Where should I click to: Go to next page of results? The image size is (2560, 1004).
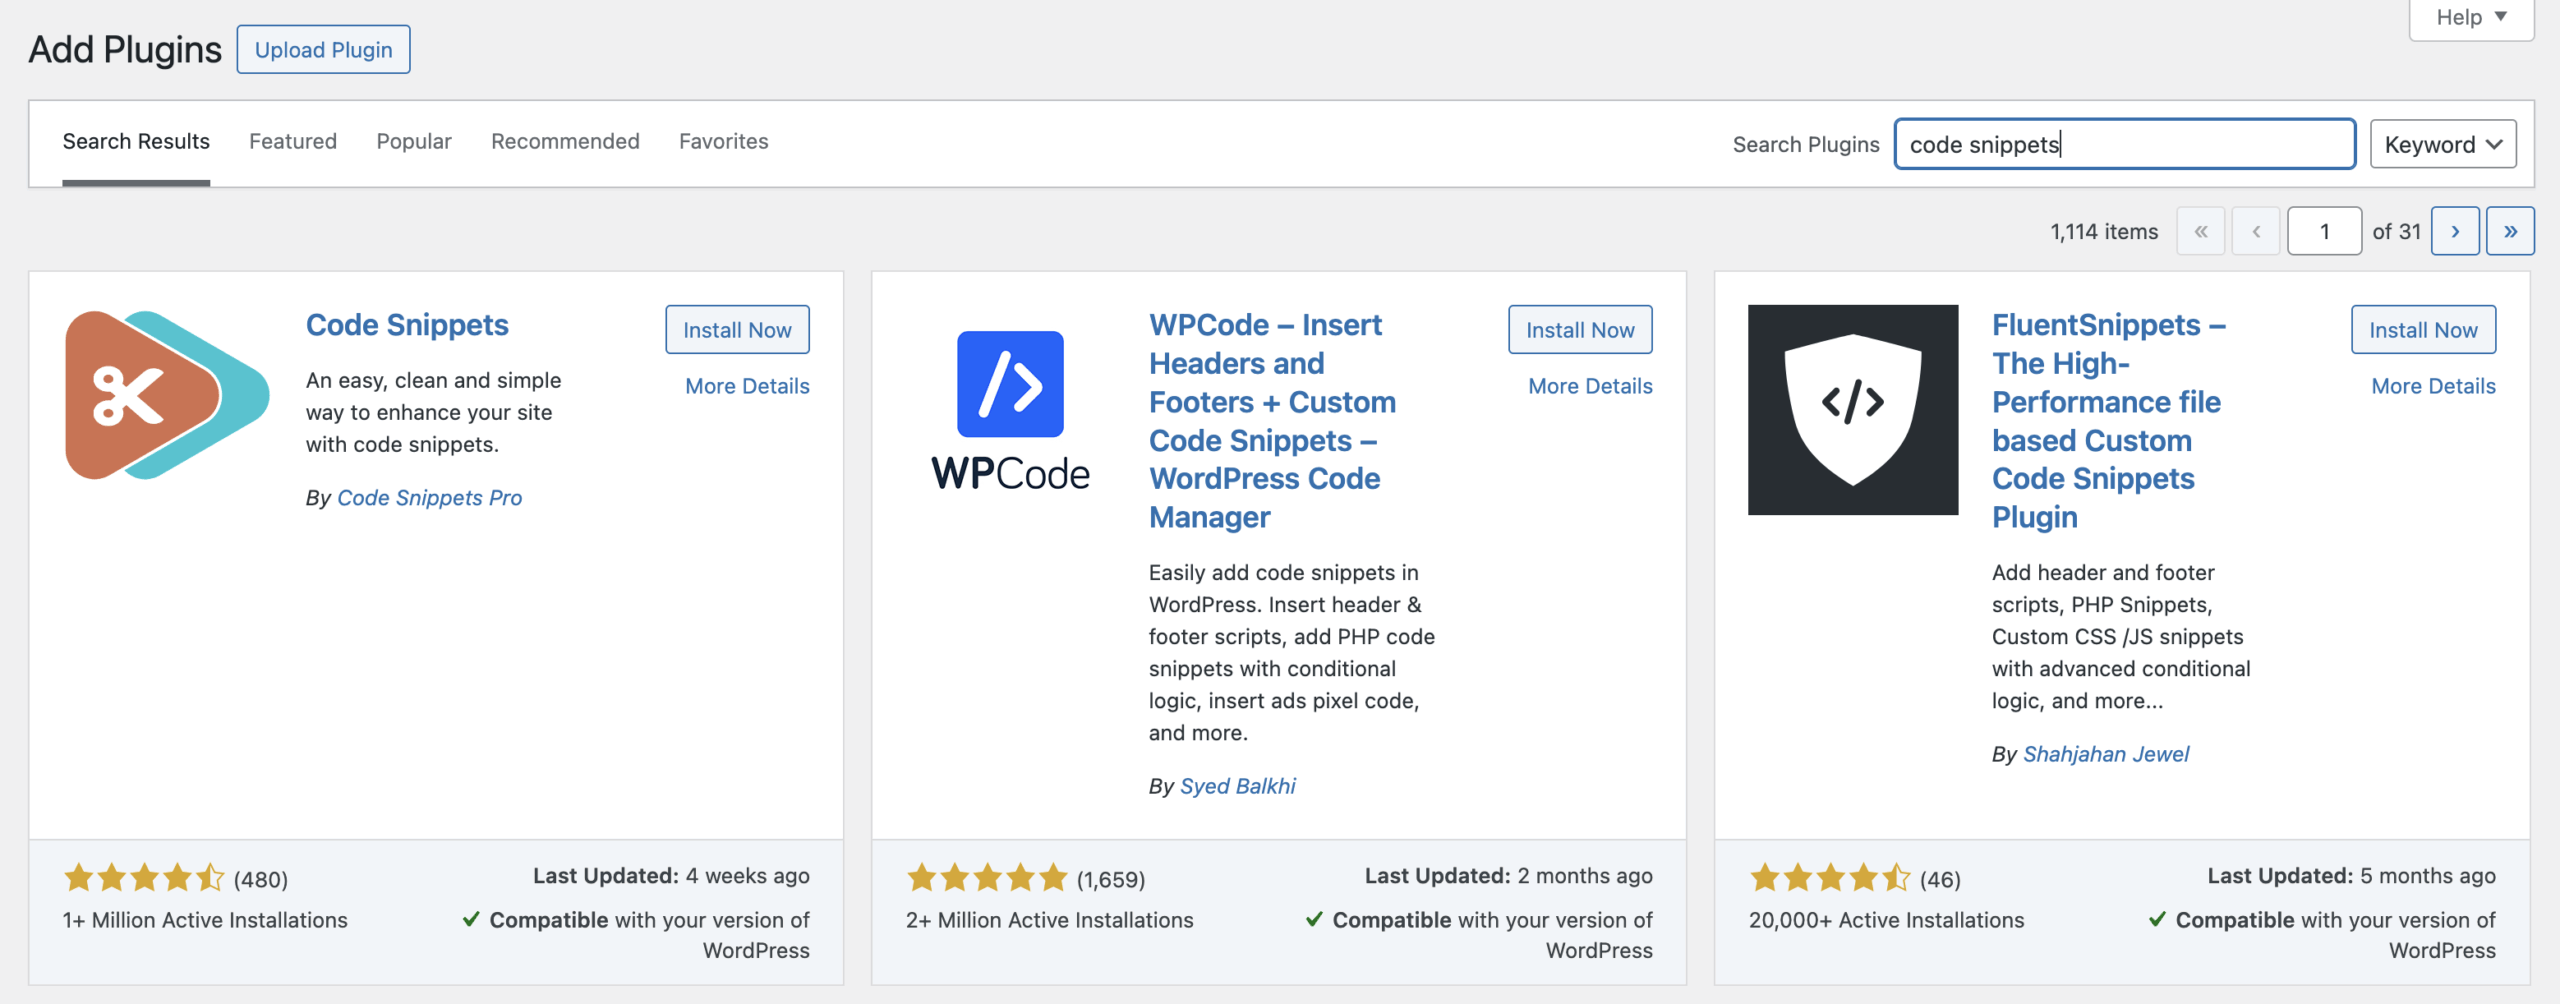[x=2455, y=232]
